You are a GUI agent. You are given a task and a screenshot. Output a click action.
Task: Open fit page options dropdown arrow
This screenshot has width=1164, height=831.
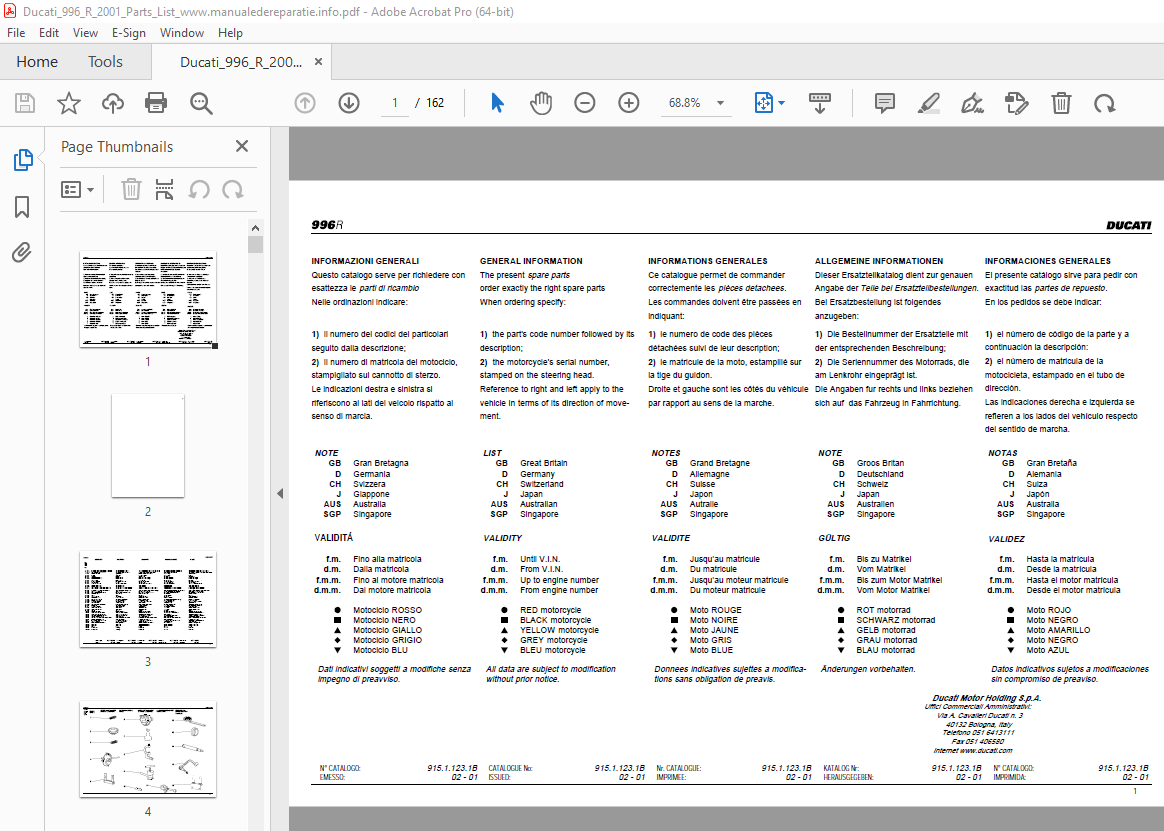click(x=781, y=103)
